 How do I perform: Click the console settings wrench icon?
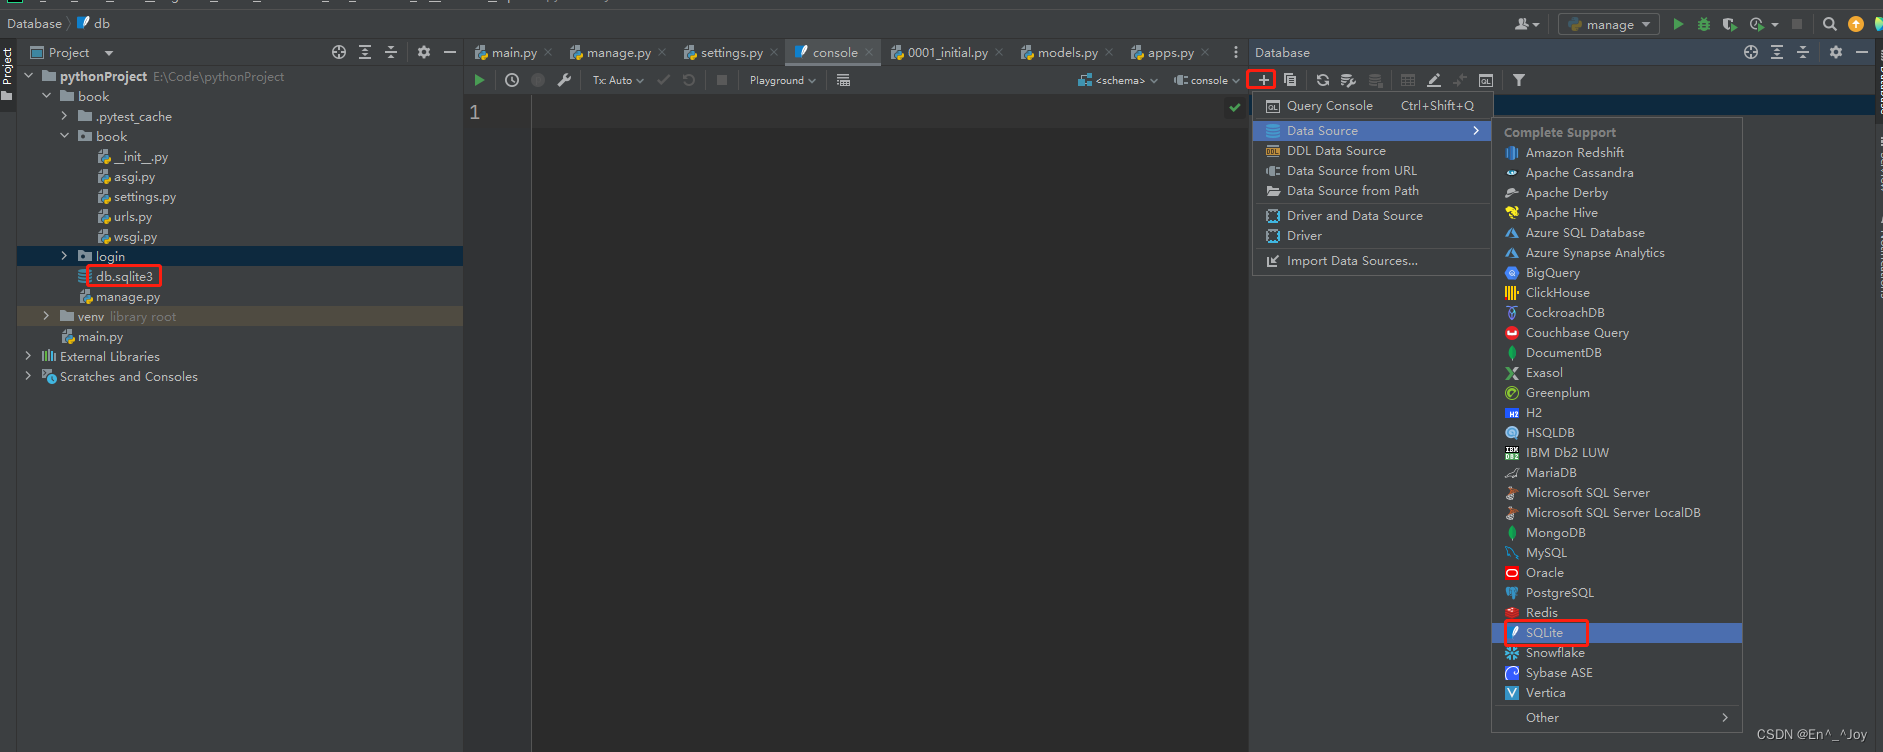(x=564, y=80)
